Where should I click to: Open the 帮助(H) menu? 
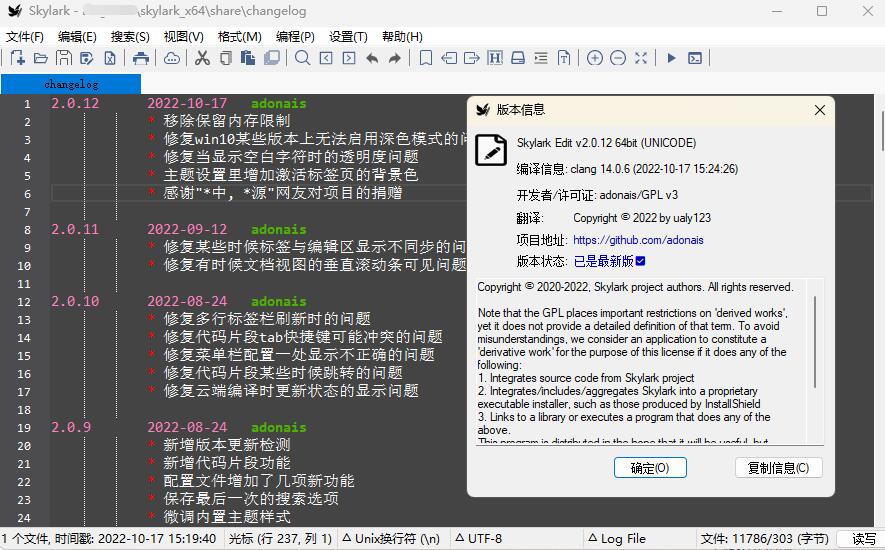pyautogui.click(x=402, y=37)
